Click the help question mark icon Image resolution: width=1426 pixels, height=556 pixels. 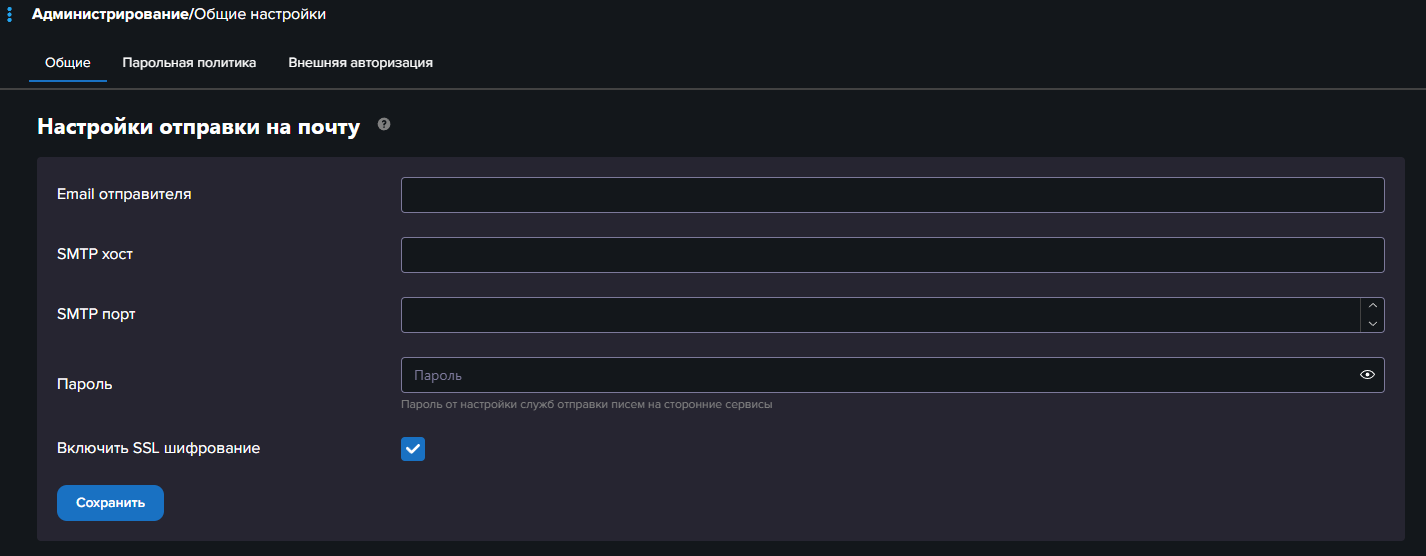pos(384,125)
